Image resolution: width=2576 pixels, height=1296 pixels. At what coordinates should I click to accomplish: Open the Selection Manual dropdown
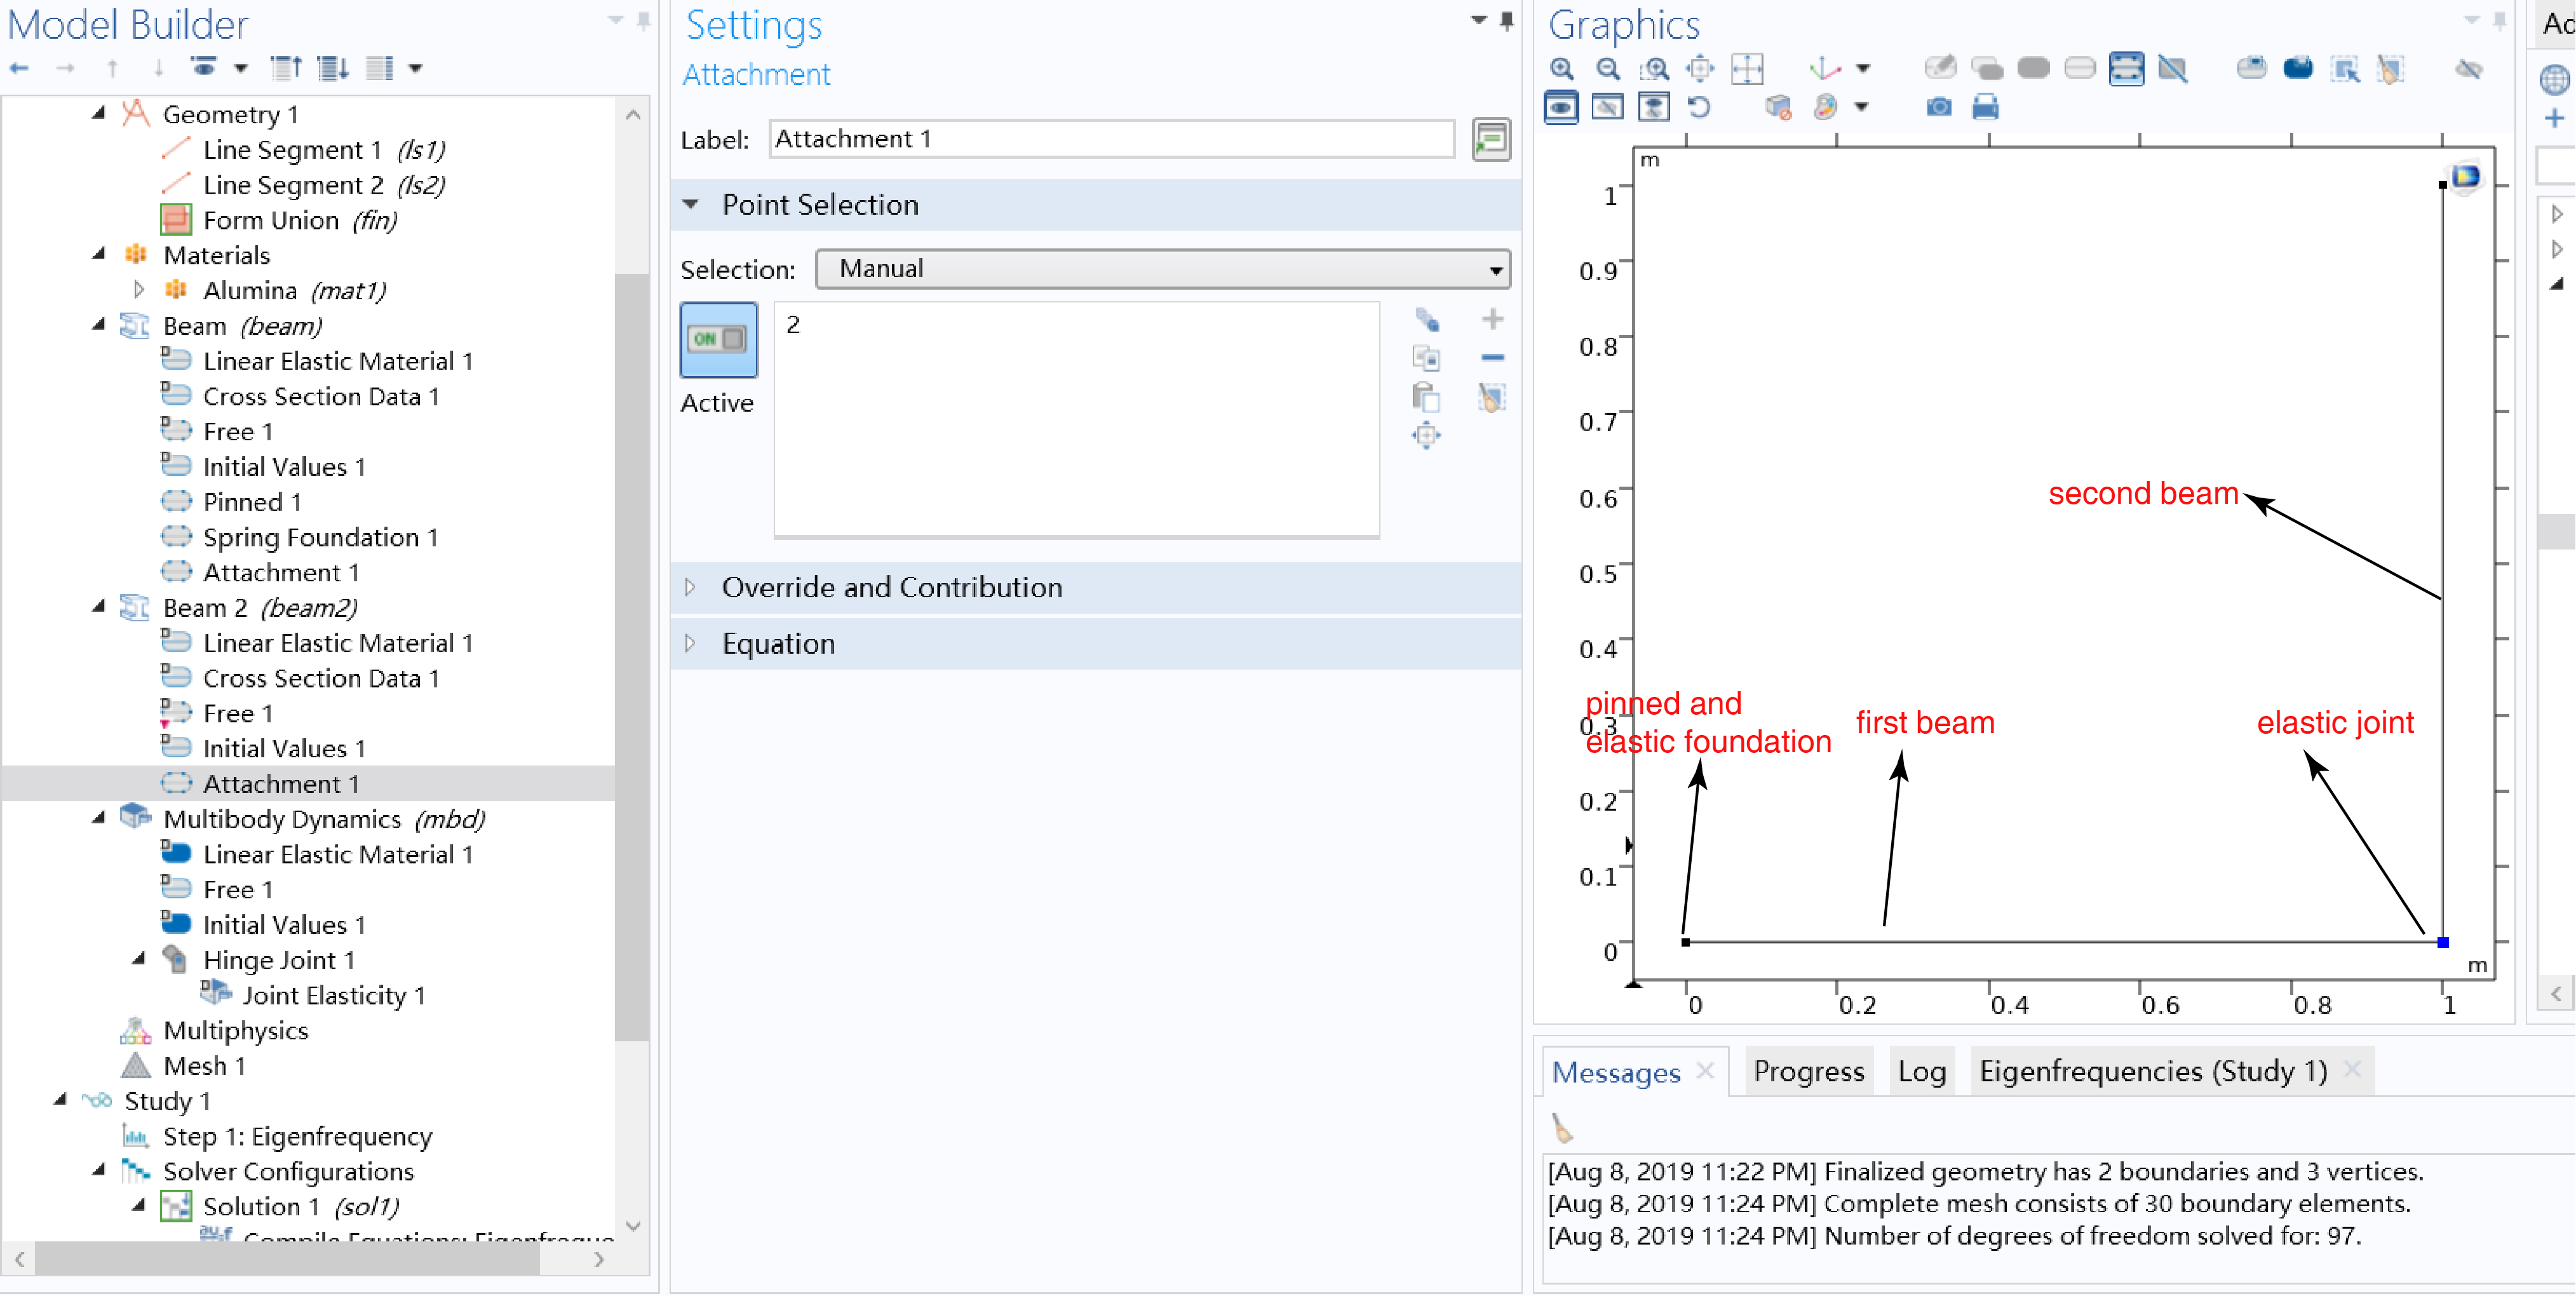tap(1162, 269)
